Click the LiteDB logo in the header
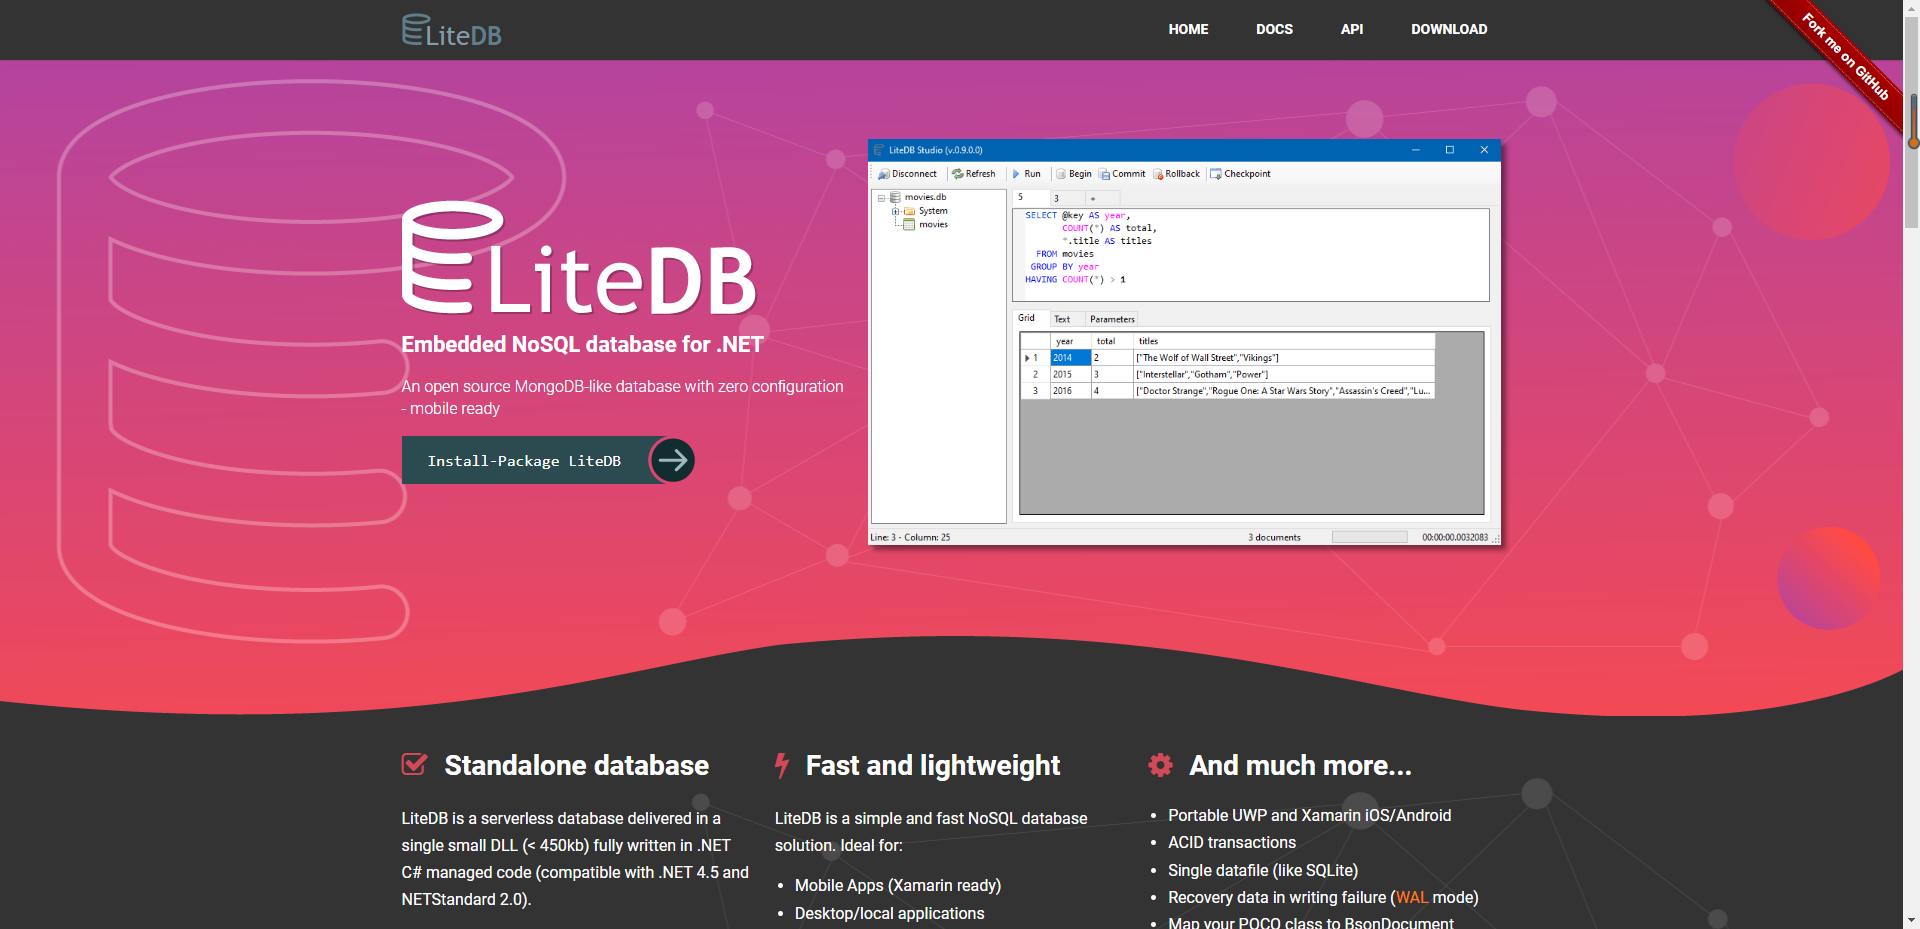 coord(452,30)
